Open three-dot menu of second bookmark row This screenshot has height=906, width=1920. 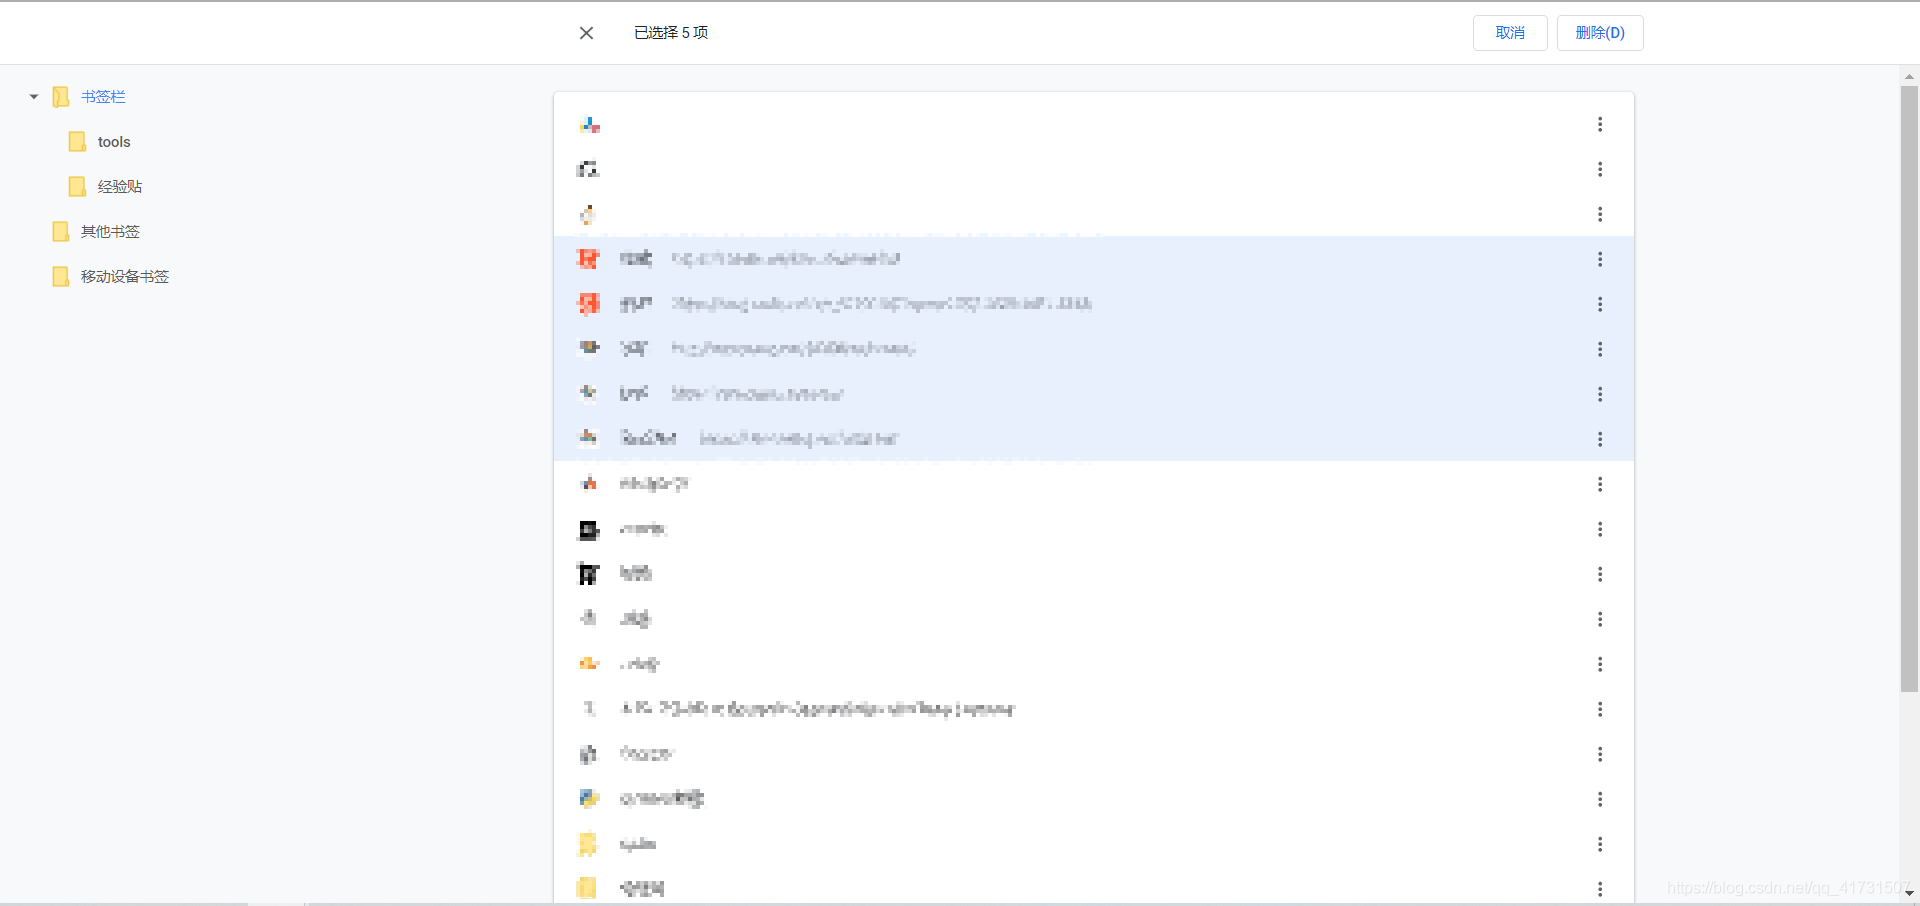1600,169
